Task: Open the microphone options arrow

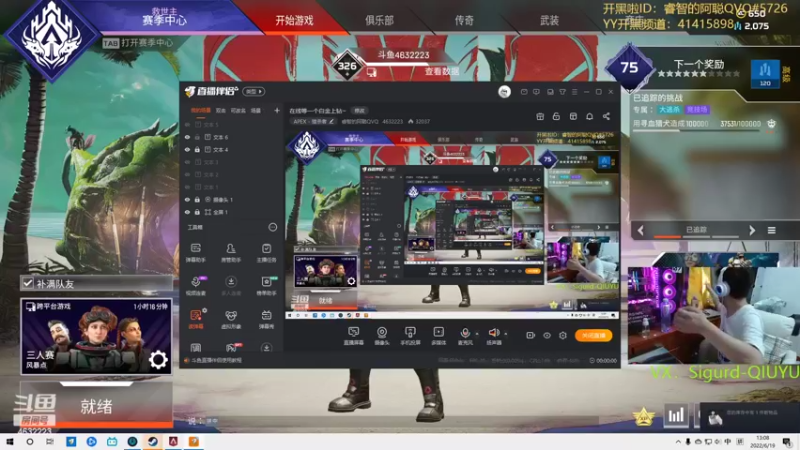Action: pos(477,334)
